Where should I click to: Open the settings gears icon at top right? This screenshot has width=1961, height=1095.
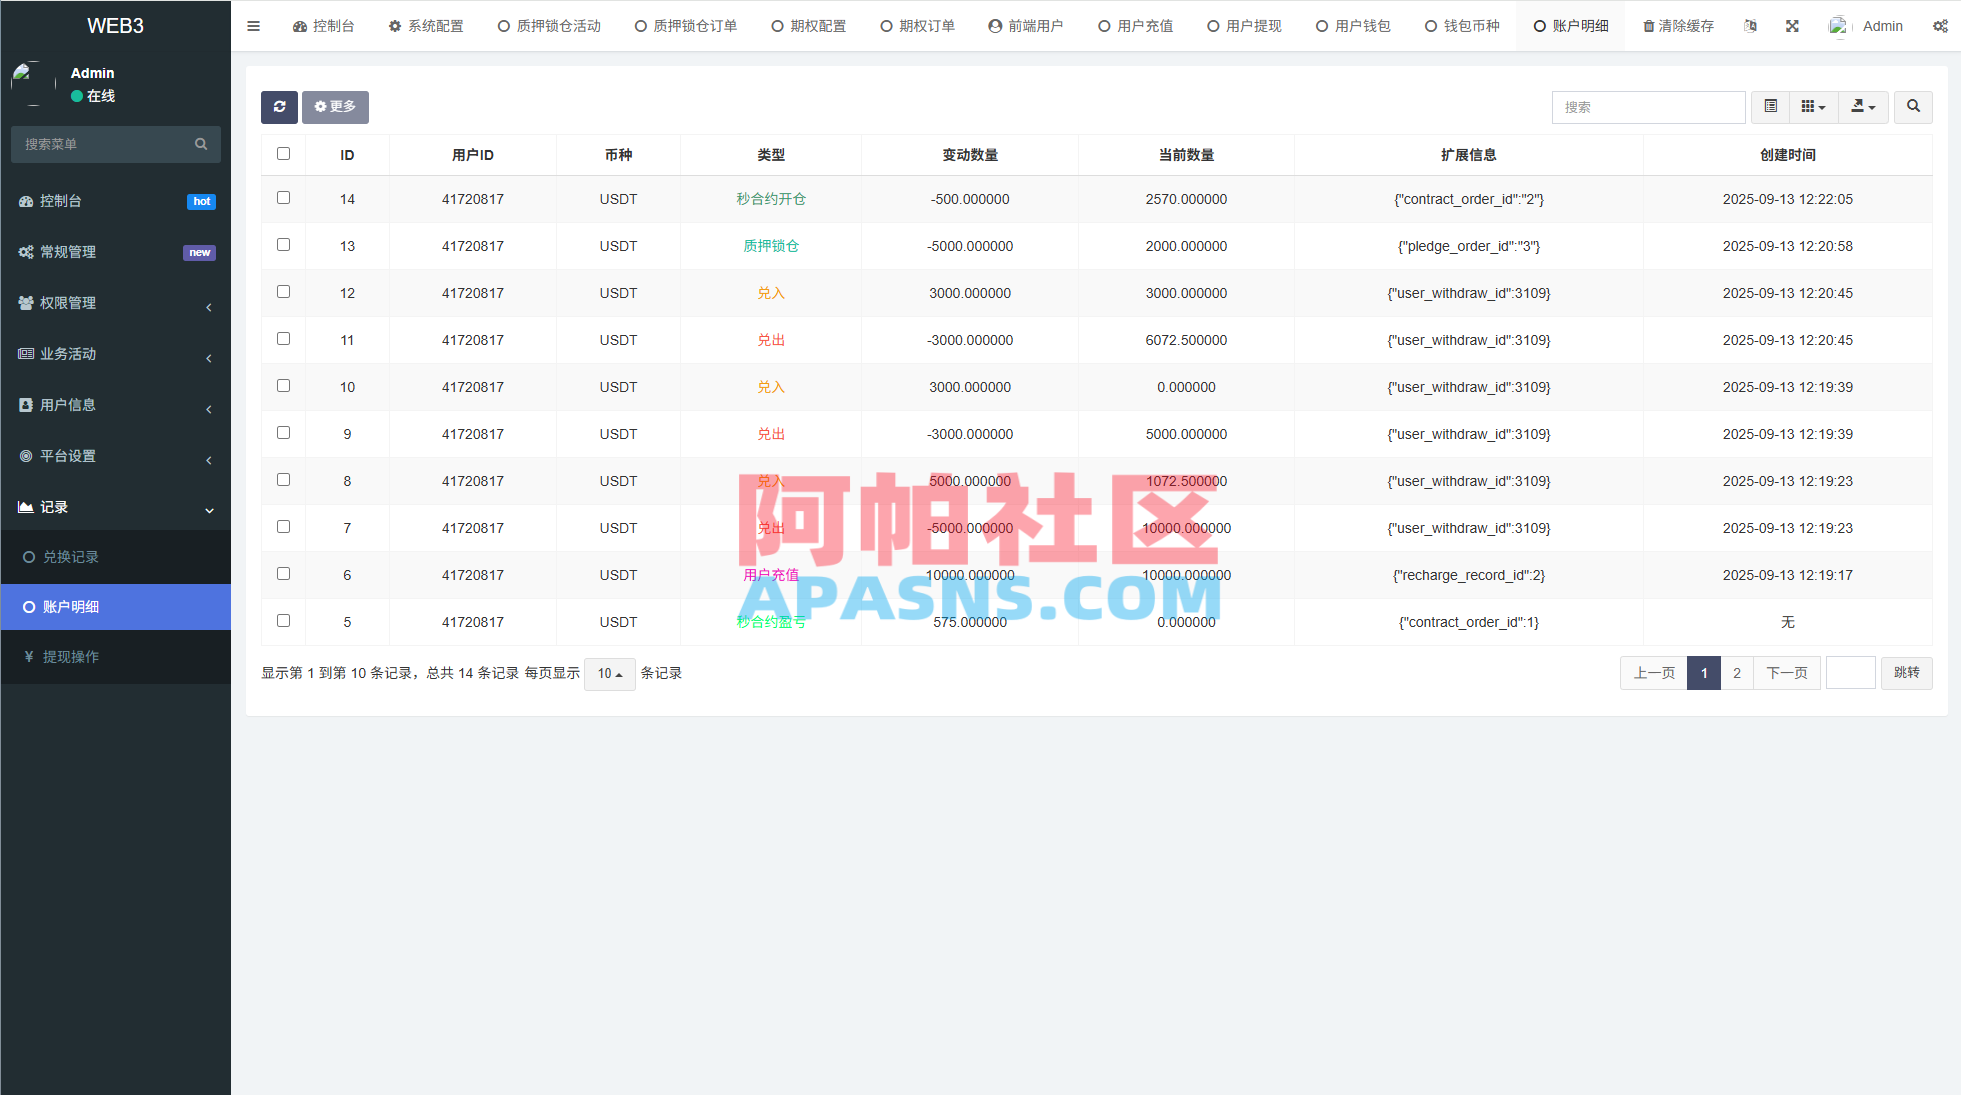pos(1940,25)
